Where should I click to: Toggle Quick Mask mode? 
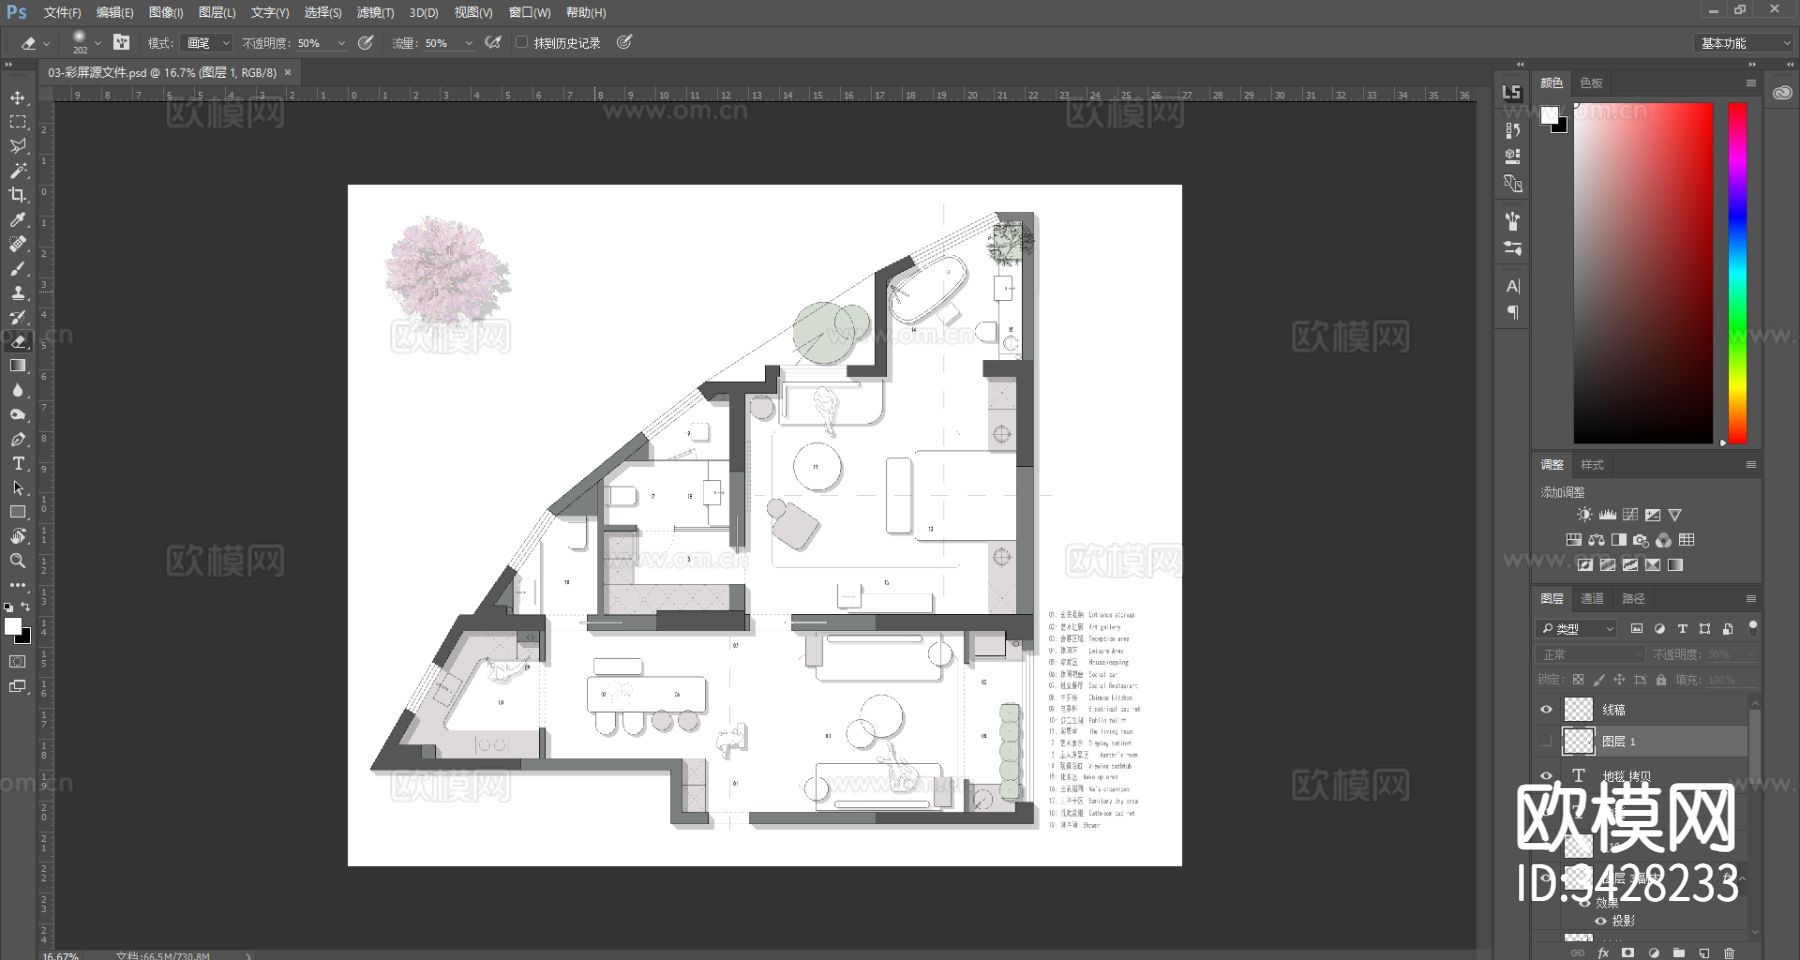(x=18, y=661)
